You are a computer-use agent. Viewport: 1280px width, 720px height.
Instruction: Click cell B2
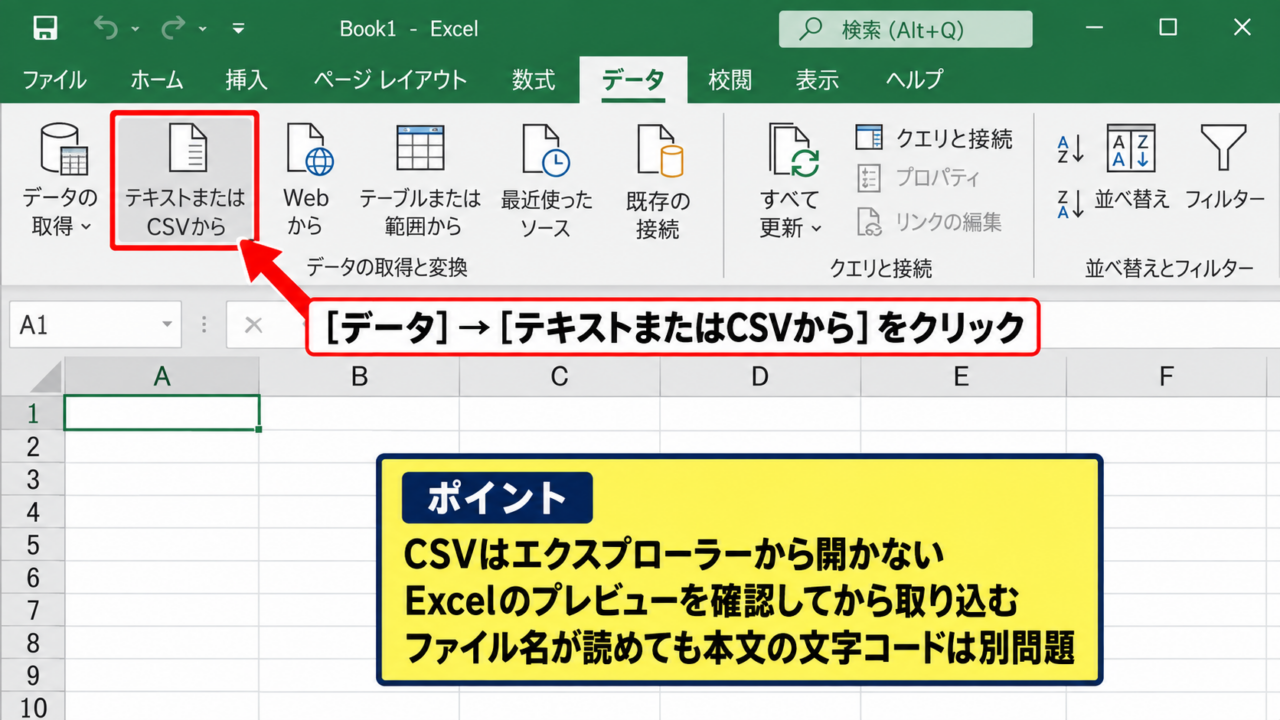(360, 446)
